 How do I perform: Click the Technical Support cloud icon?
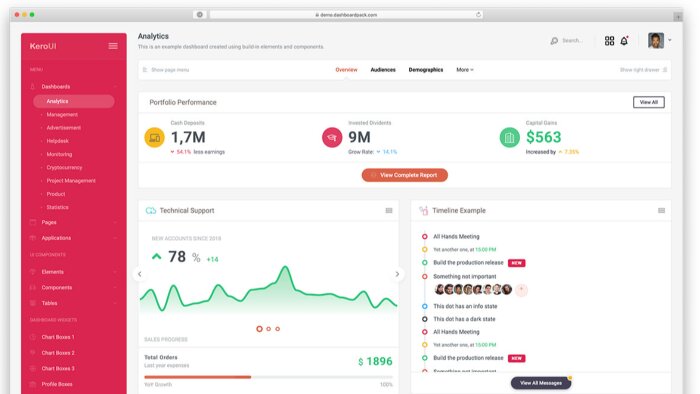point(151,211)
